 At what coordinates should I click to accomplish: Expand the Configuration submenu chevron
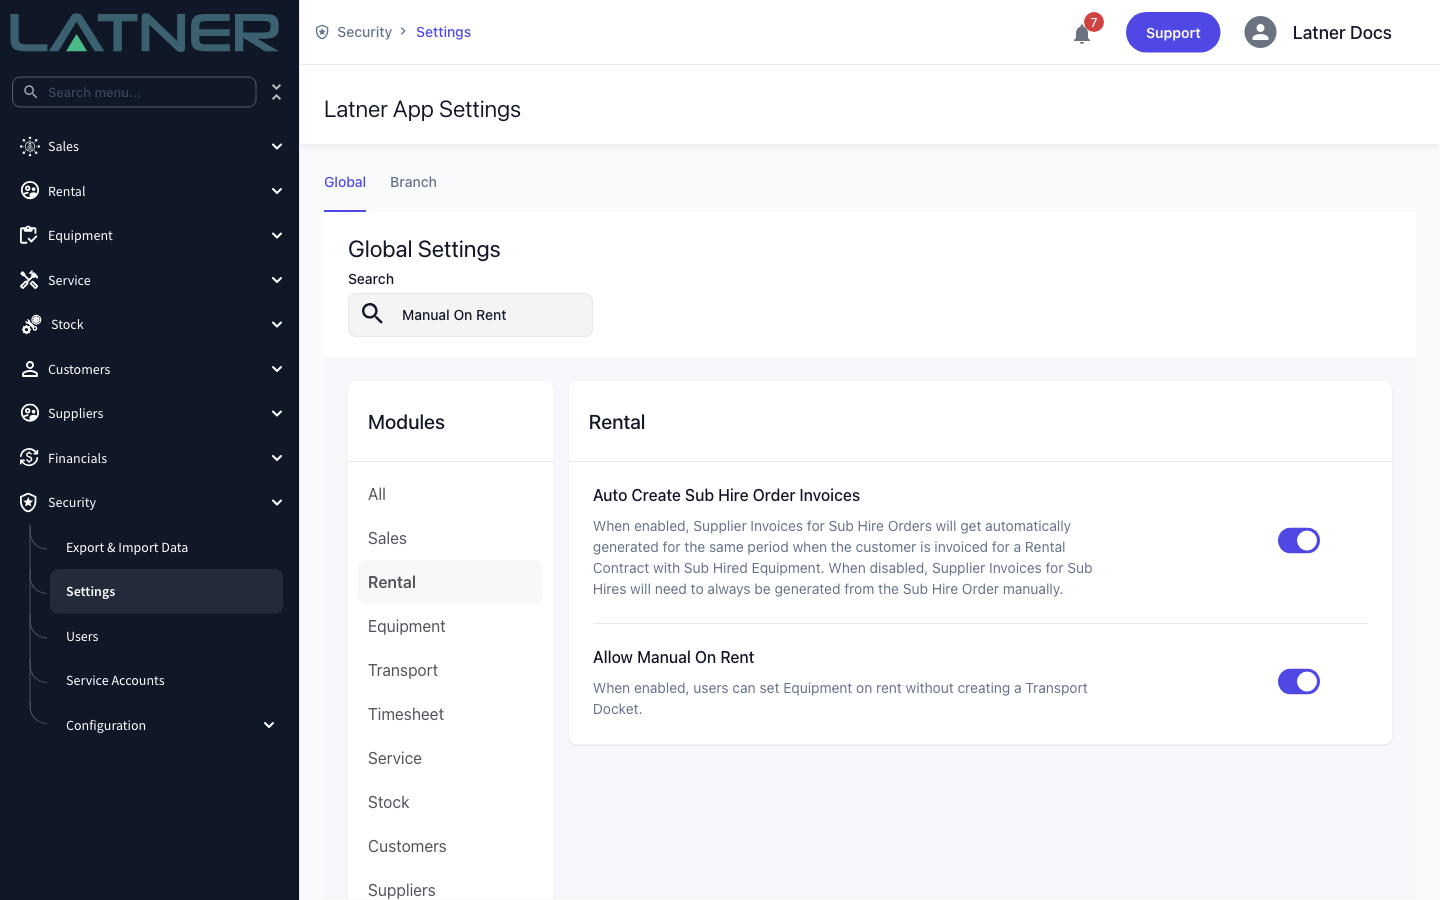(x=269, y=725)
